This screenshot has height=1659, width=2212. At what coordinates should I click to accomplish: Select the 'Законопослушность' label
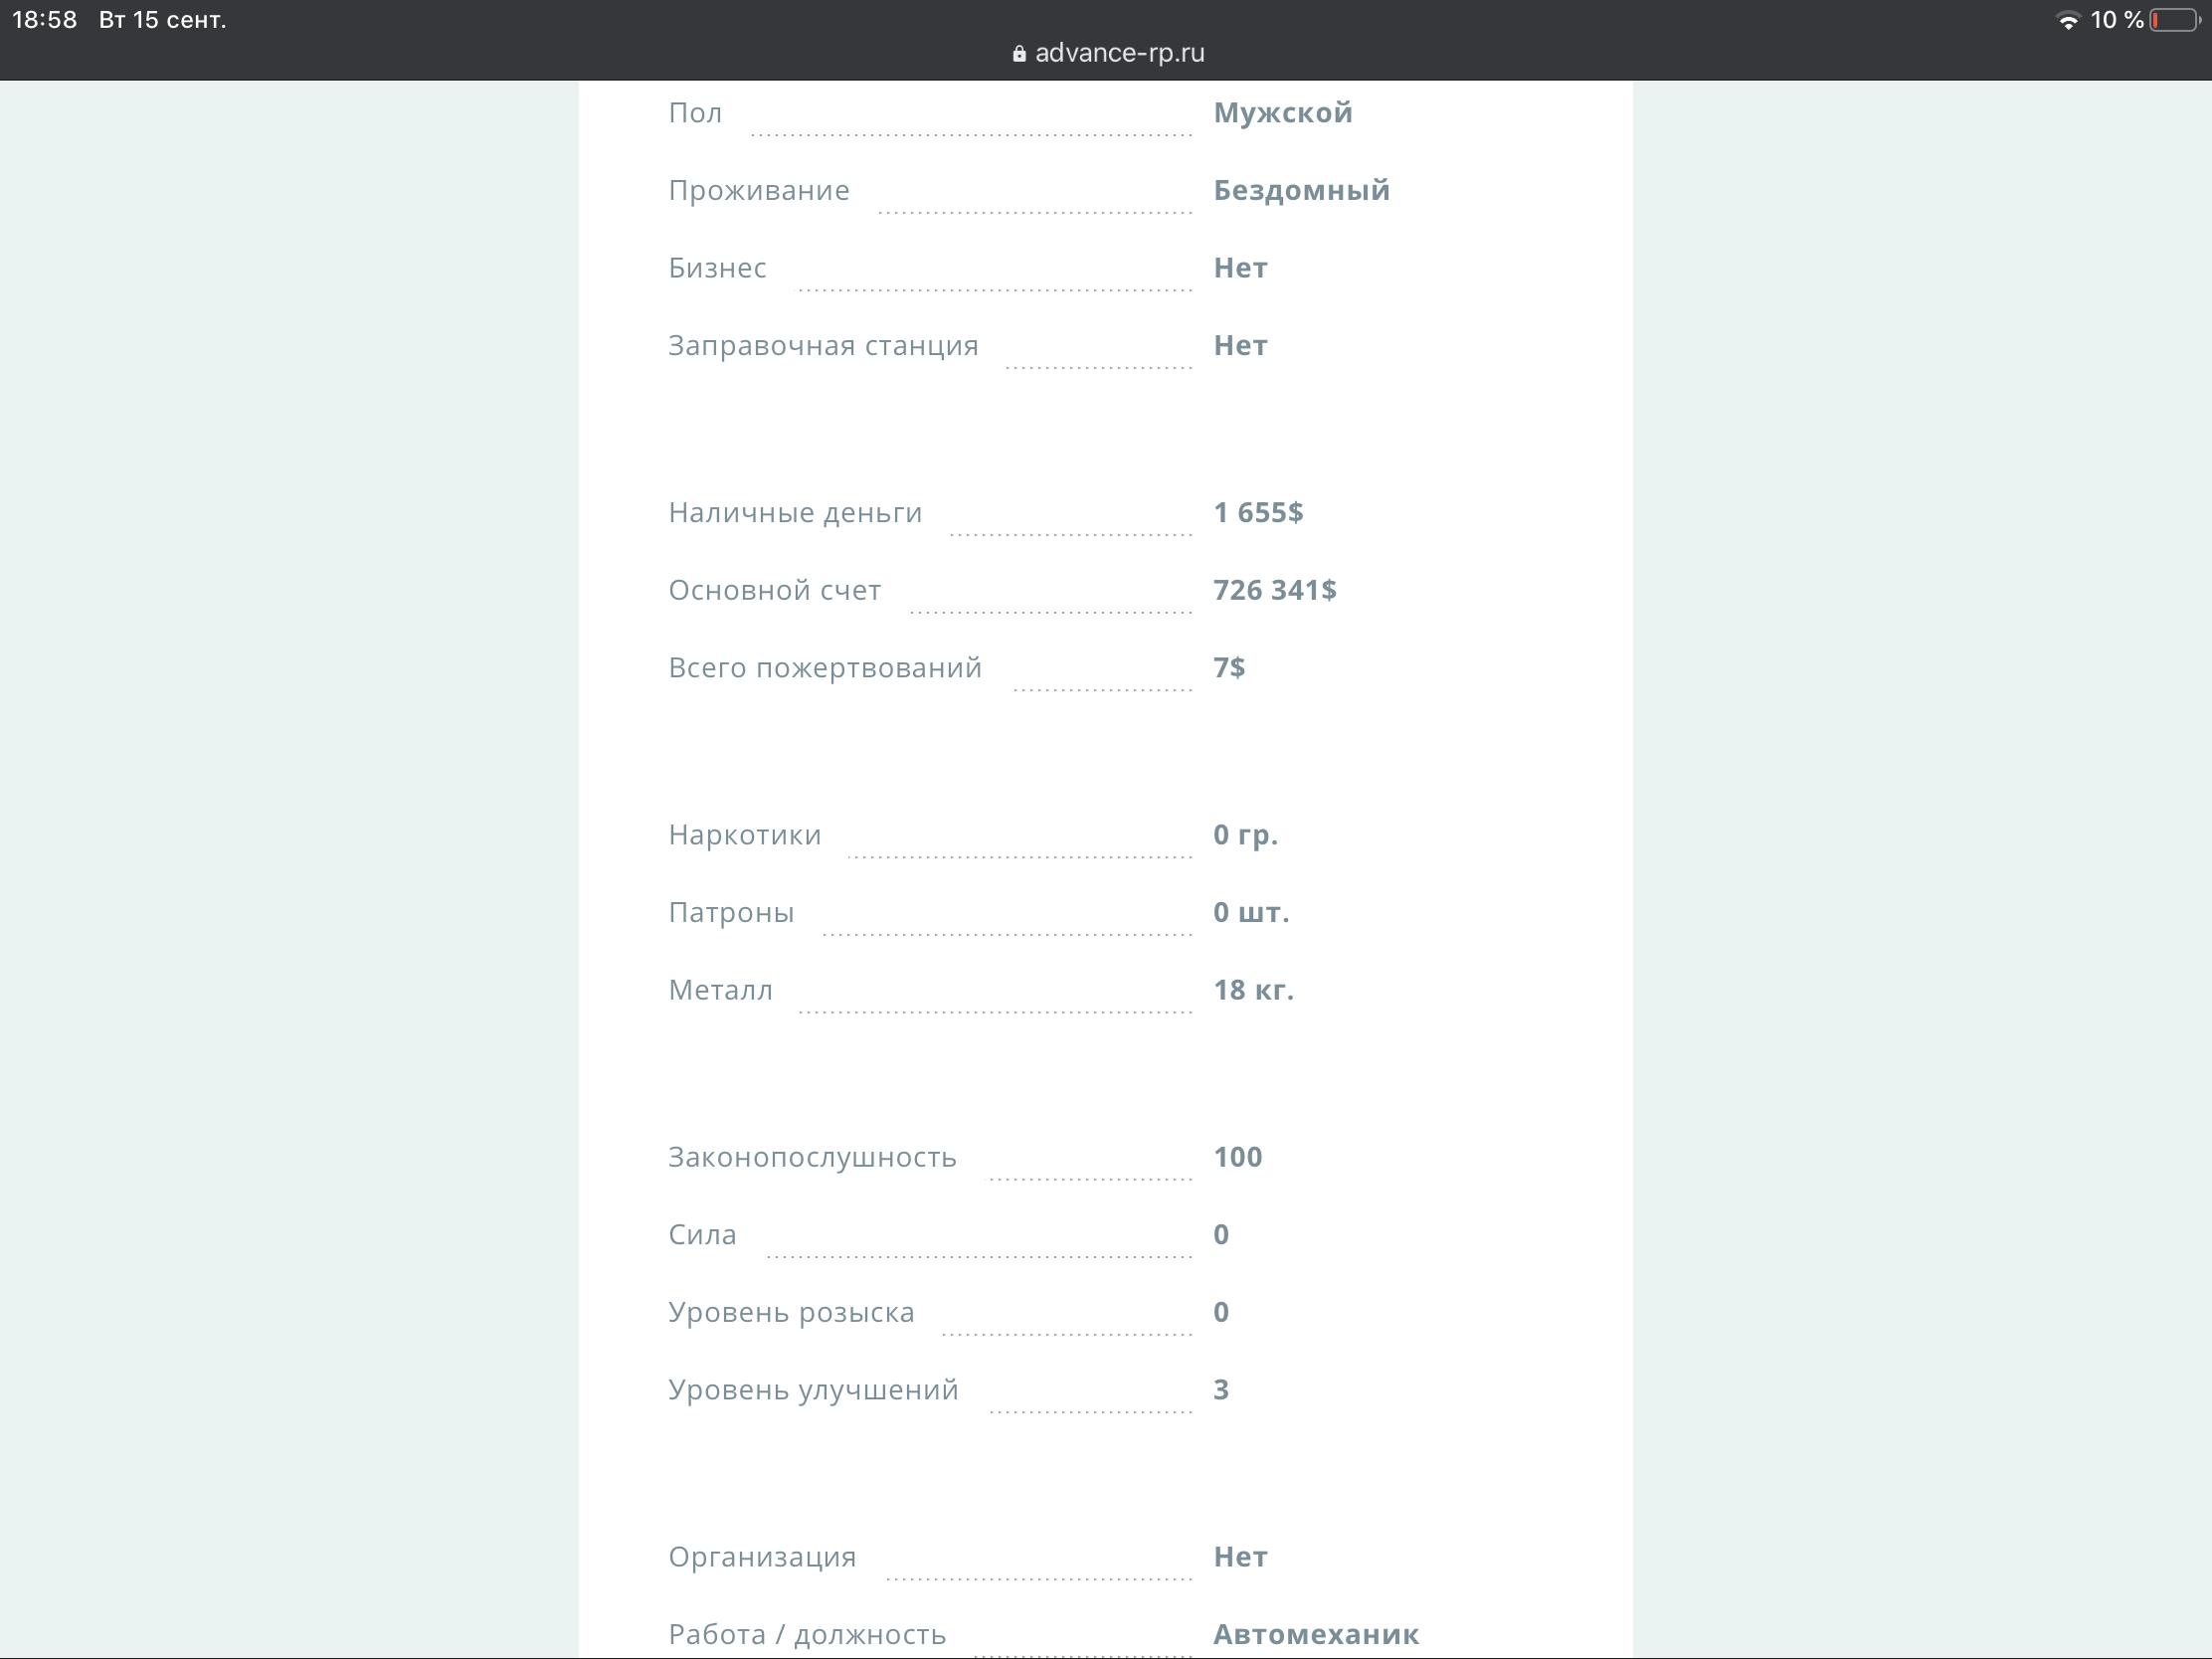[x=813, y=1158]
